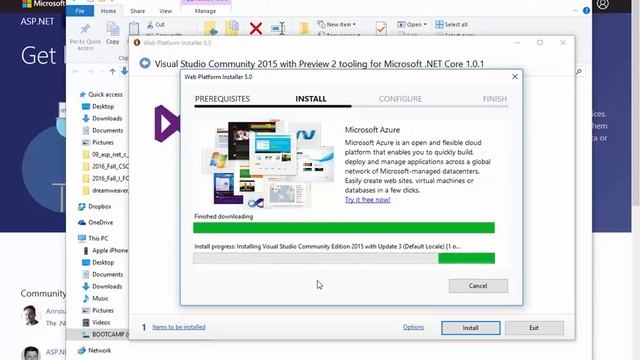Switch to the Share ribbon tab
The image size is (640, 360).
pyautogui.click(x=138, y=11)
